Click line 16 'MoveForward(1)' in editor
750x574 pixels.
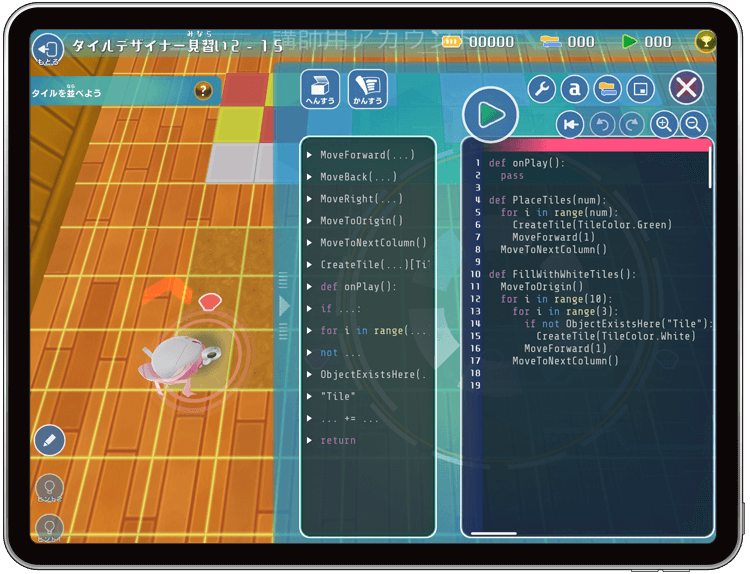565,349
